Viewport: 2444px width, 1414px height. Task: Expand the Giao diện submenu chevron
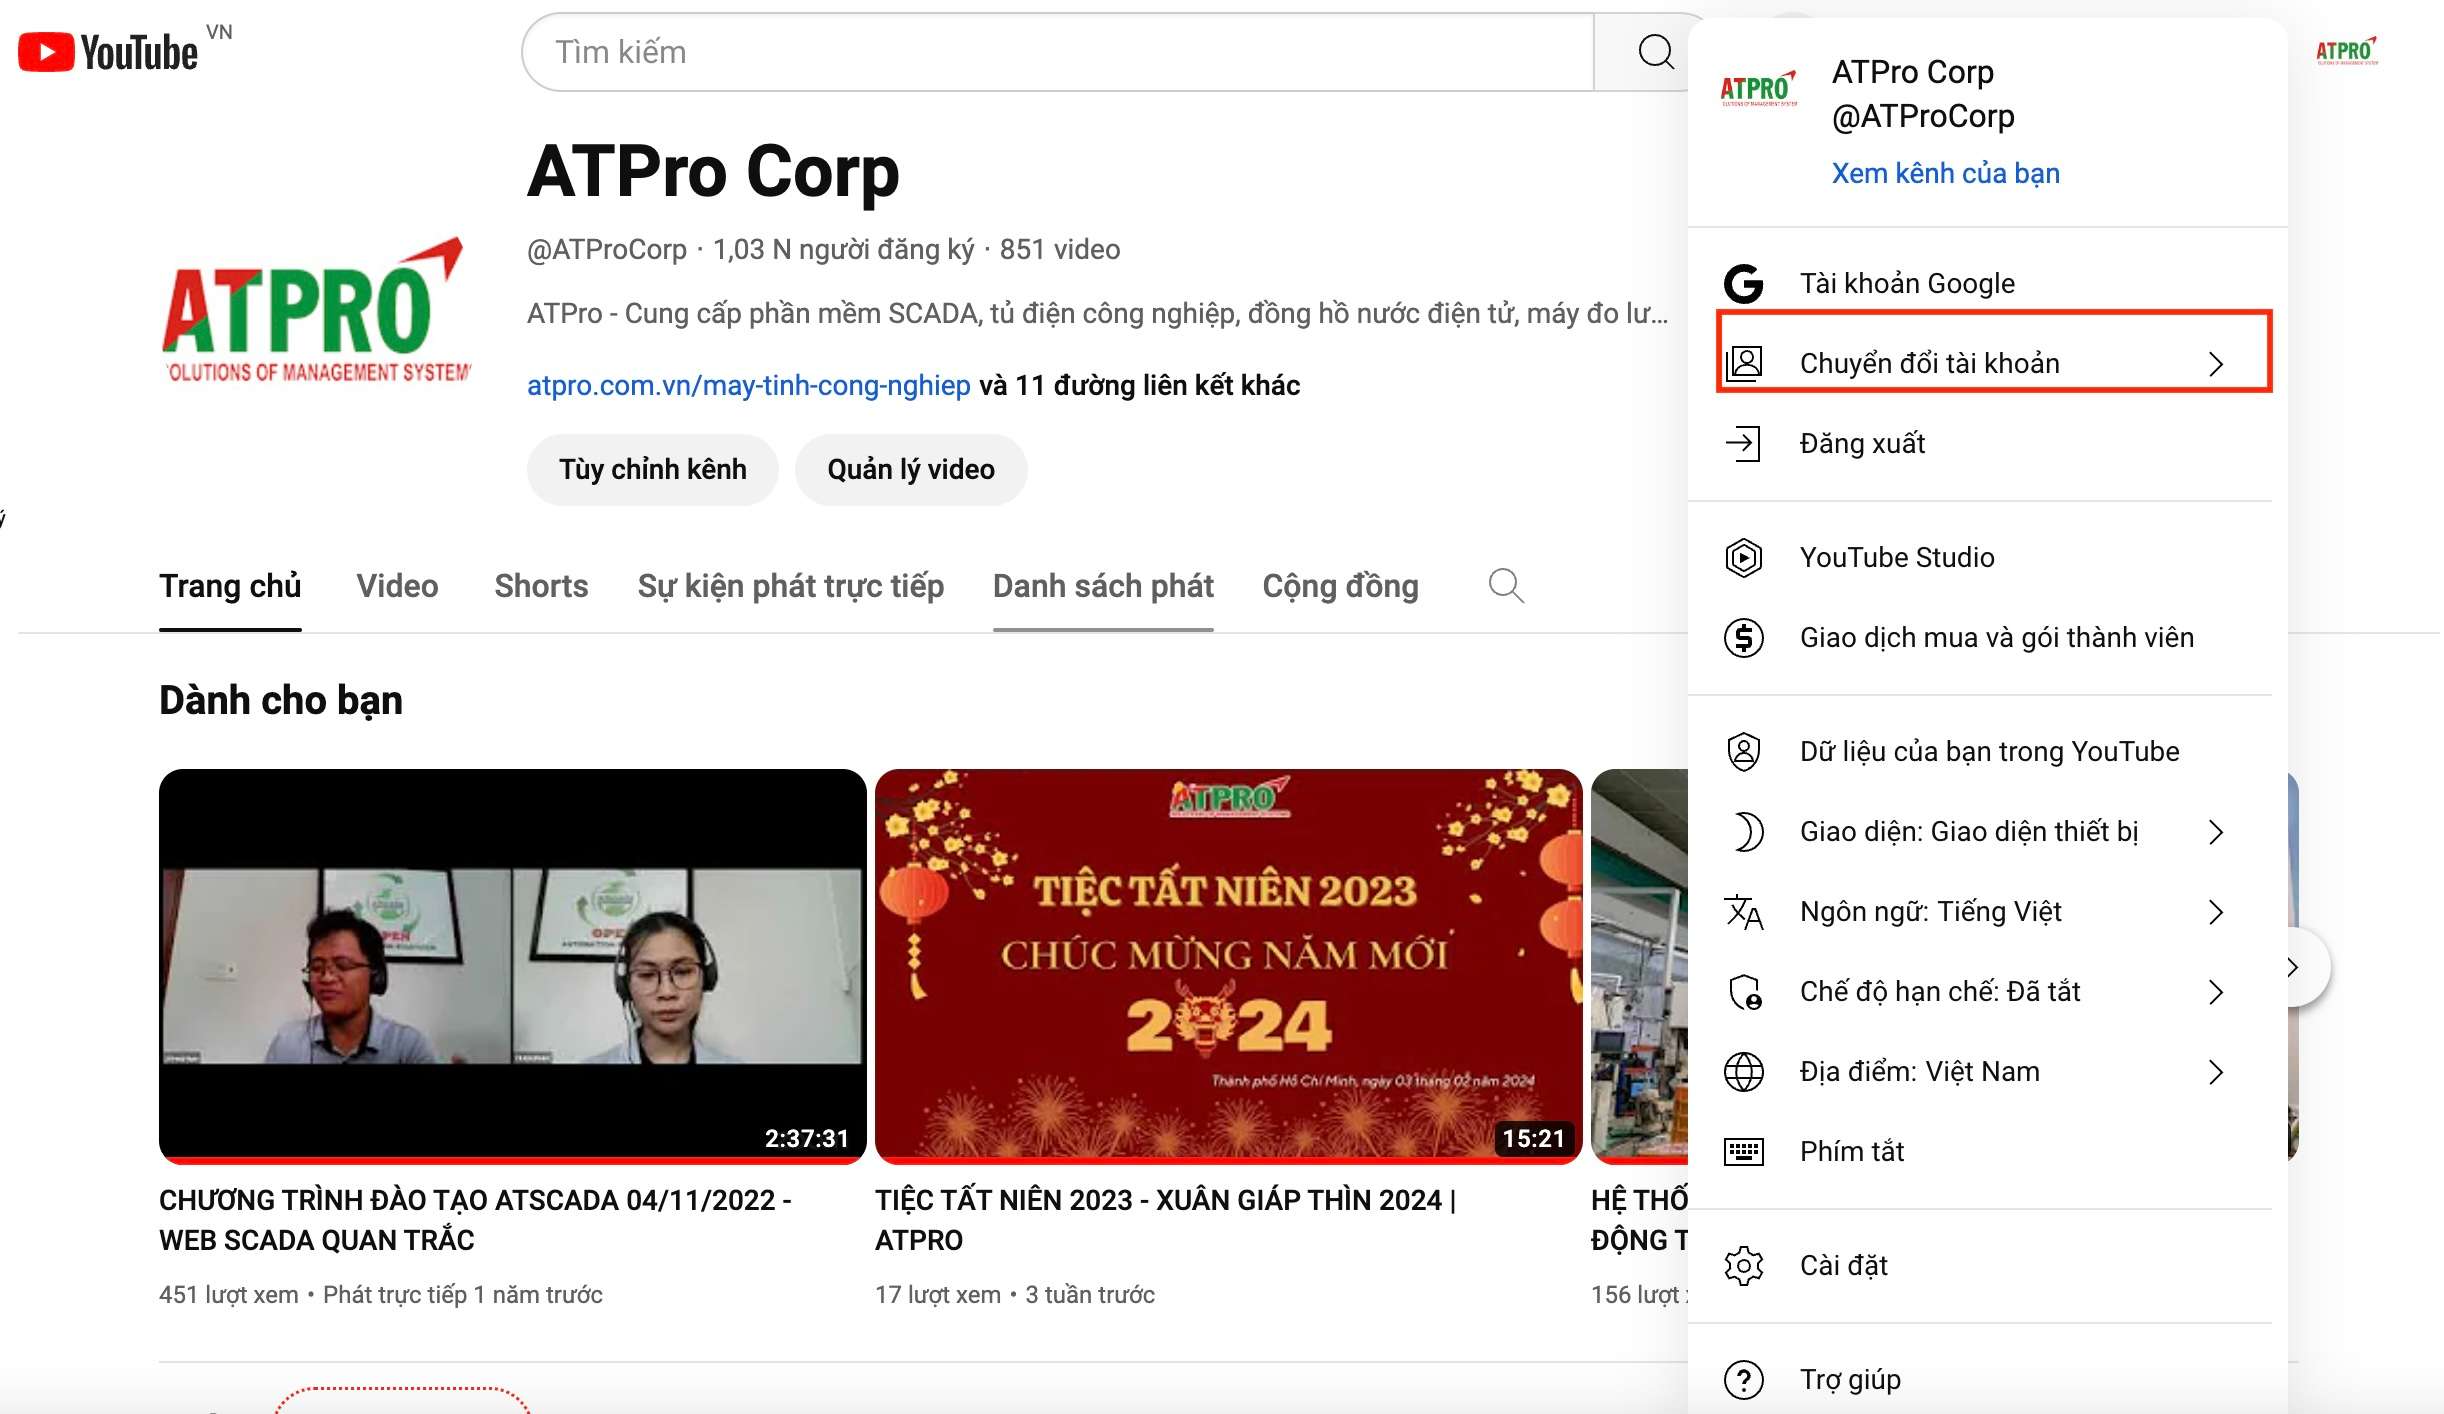[x=2216, y=831]
